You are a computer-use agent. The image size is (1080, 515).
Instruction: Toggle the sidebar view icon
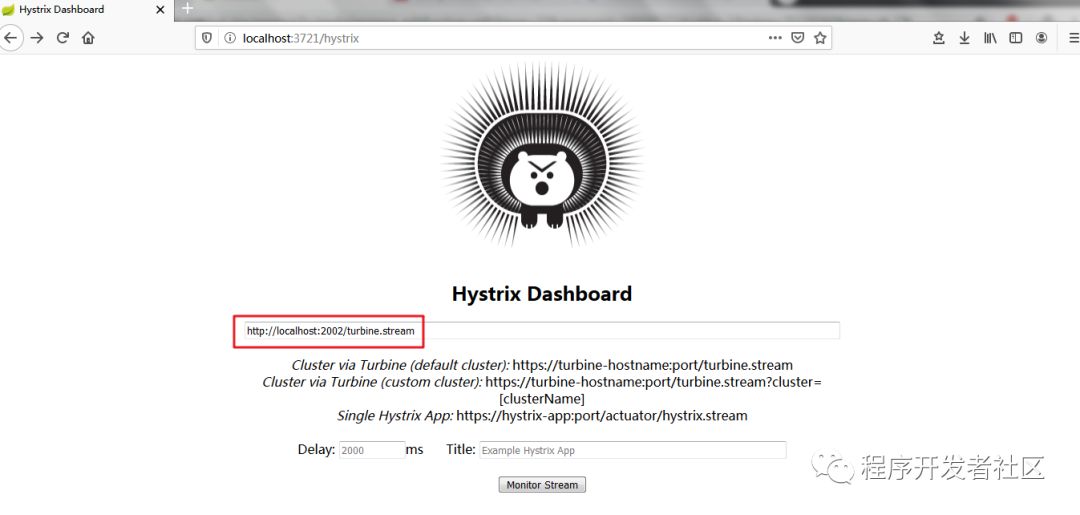pyautogui.click(x=1015, y=38)
